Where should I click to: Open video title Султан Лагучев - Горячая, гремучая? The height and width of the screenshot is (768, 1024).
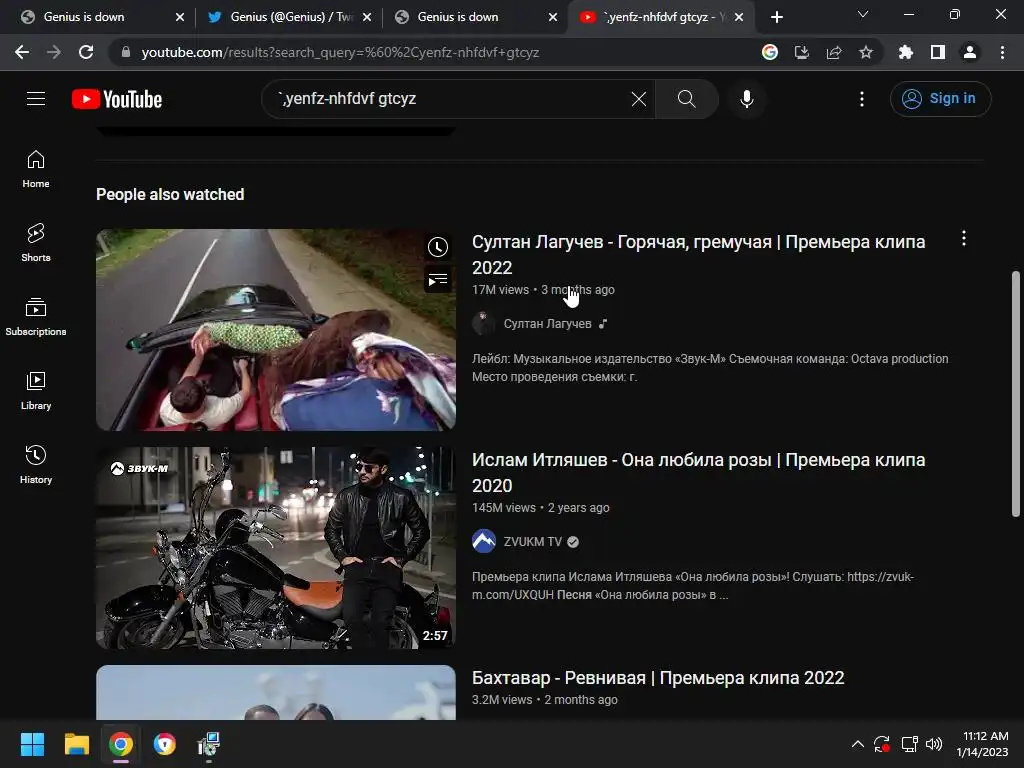tap(698, 254)
